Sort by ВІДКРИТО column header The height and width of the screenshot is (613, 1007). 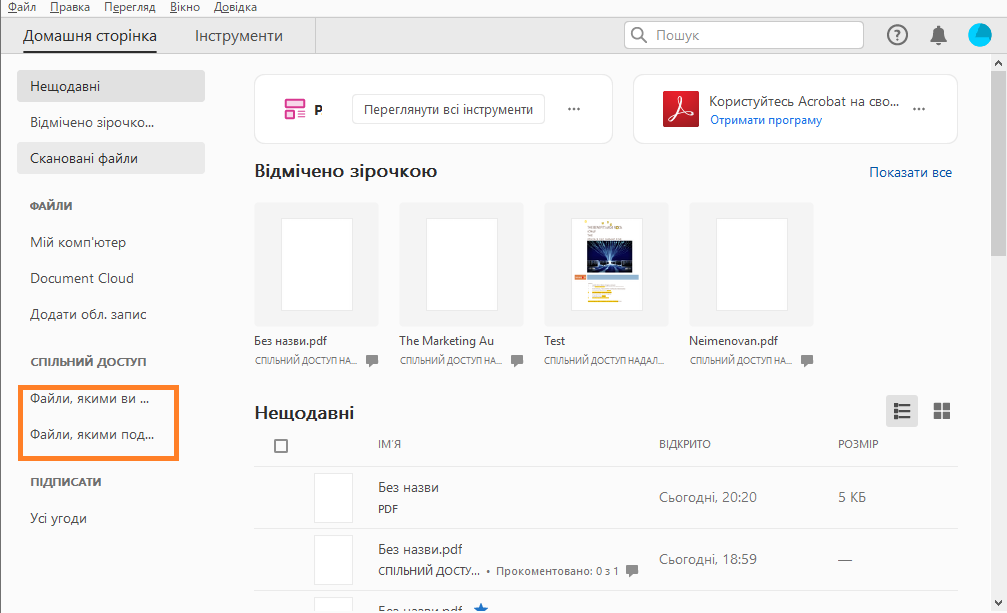pyautogui.click(x=685, y=444)
